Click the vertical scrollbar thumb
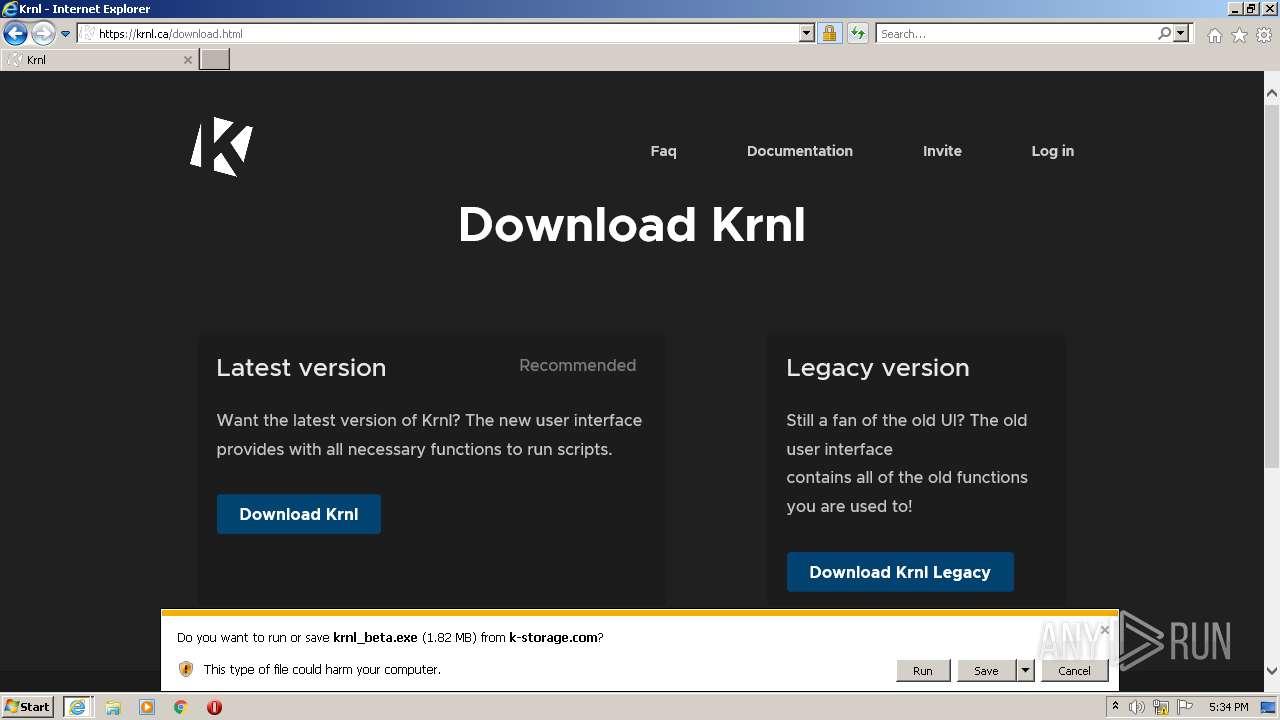 coord(1272,284)
